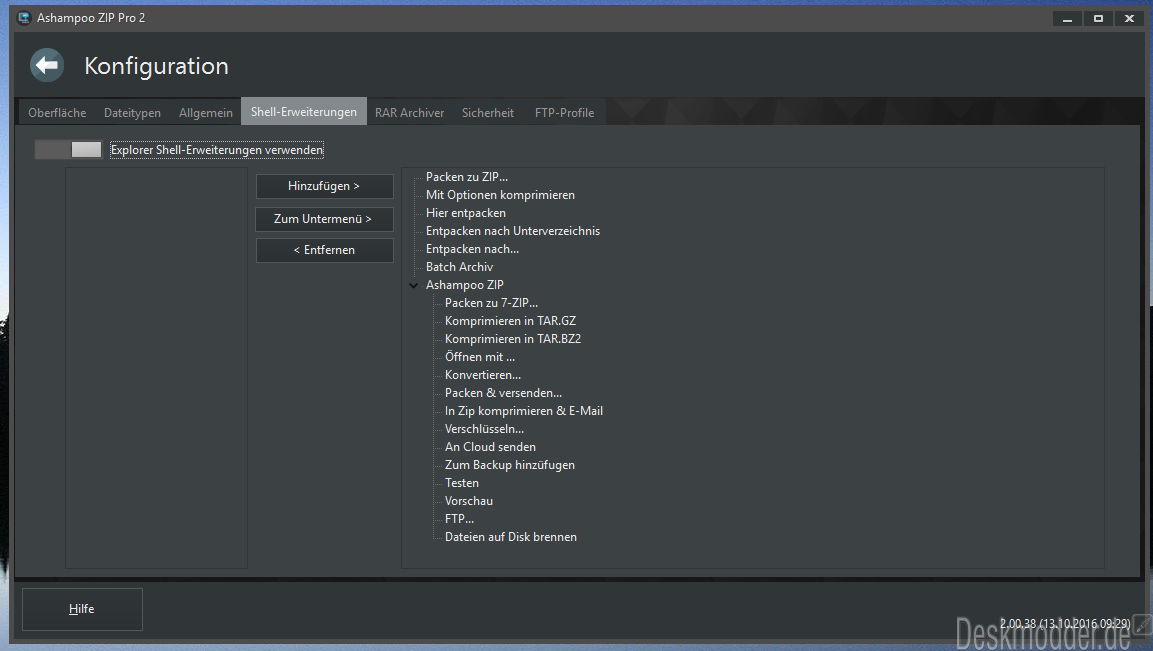Screen dimensions: 1153x651
Task: Select 'Mit Optionen komprimieren' entry
Action: click(x=500, y=195)
